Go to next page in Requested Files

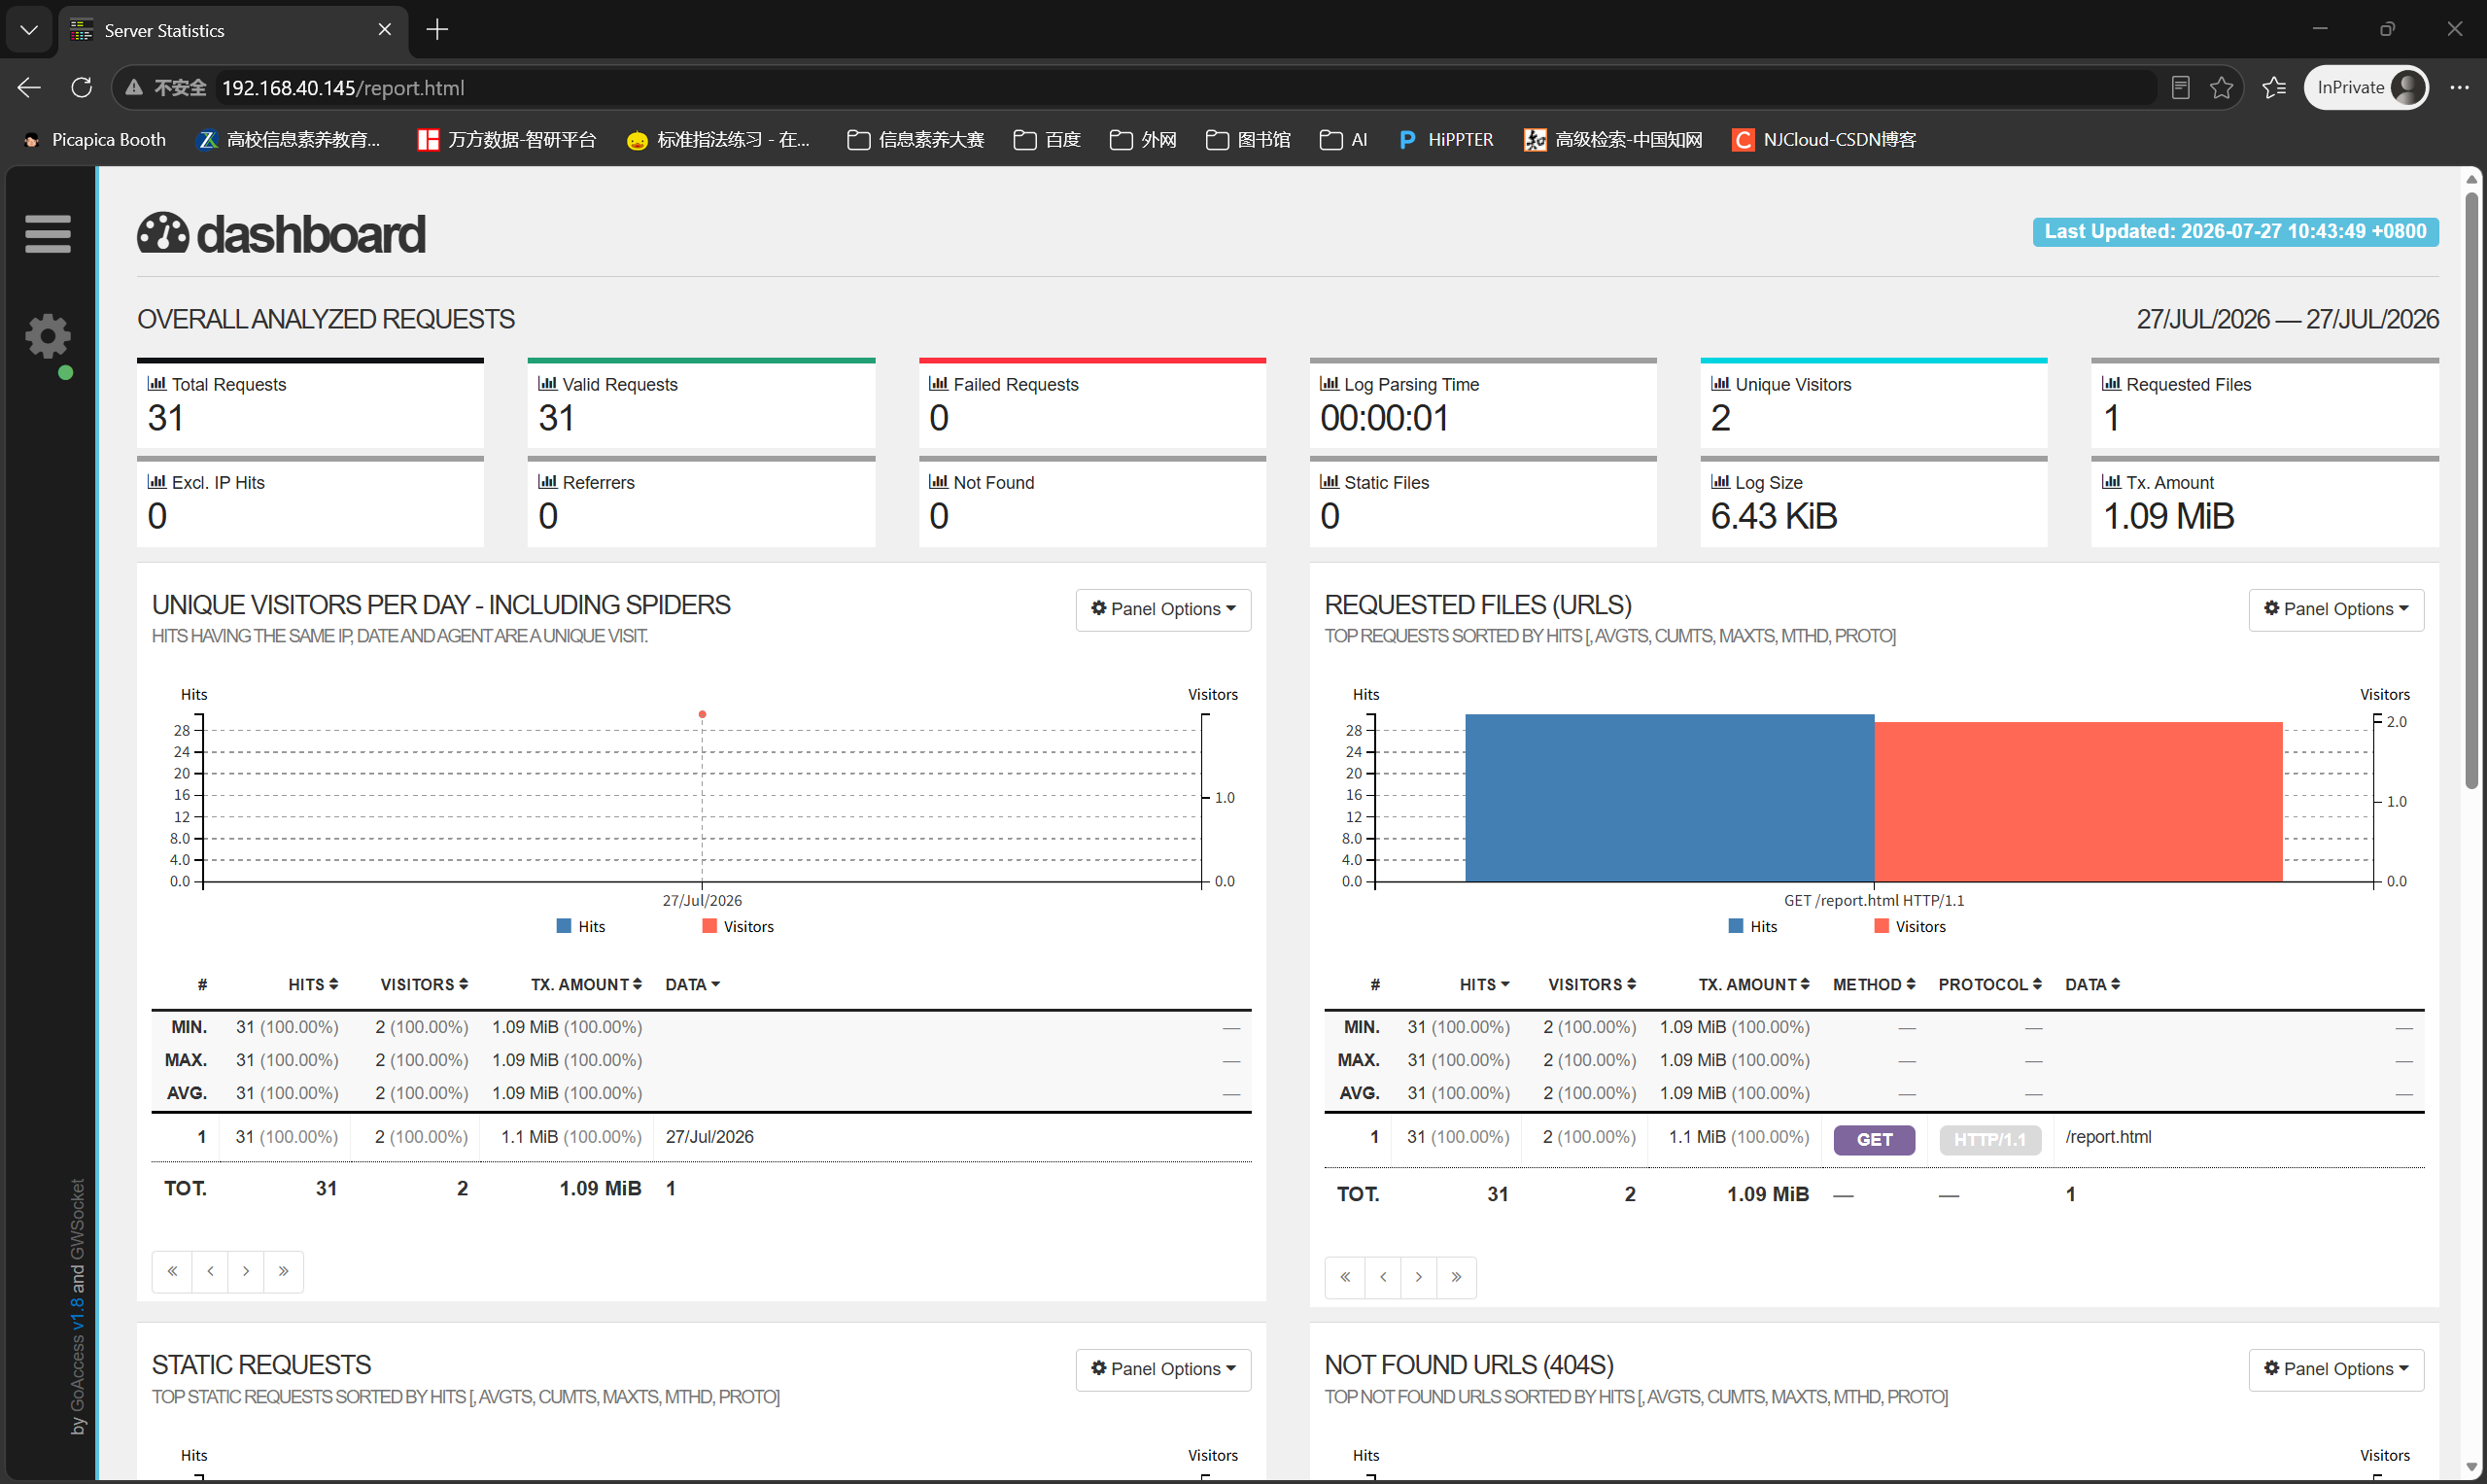click(1419, 1277)
